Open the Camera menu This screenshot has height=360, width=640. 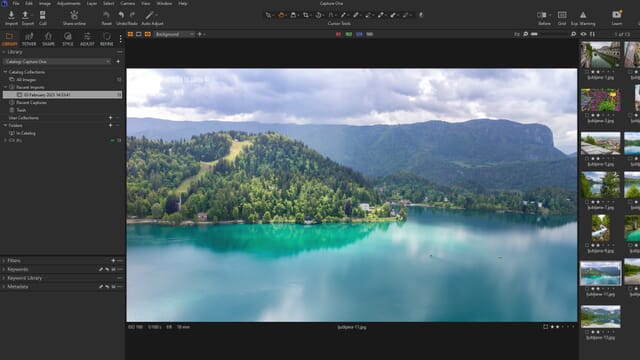[x=127, y=3]
